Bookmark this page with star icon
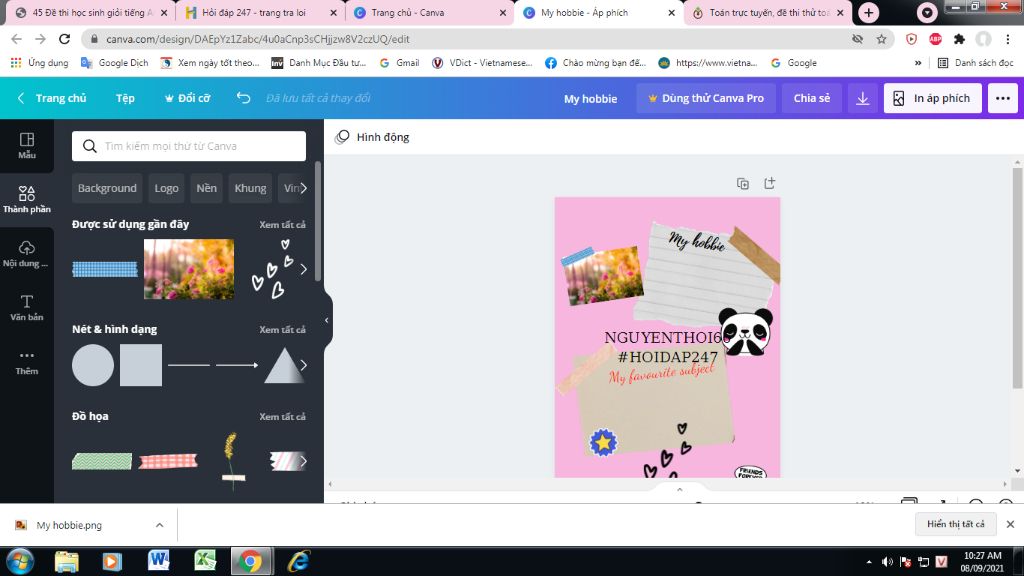 tap(882, 39)
